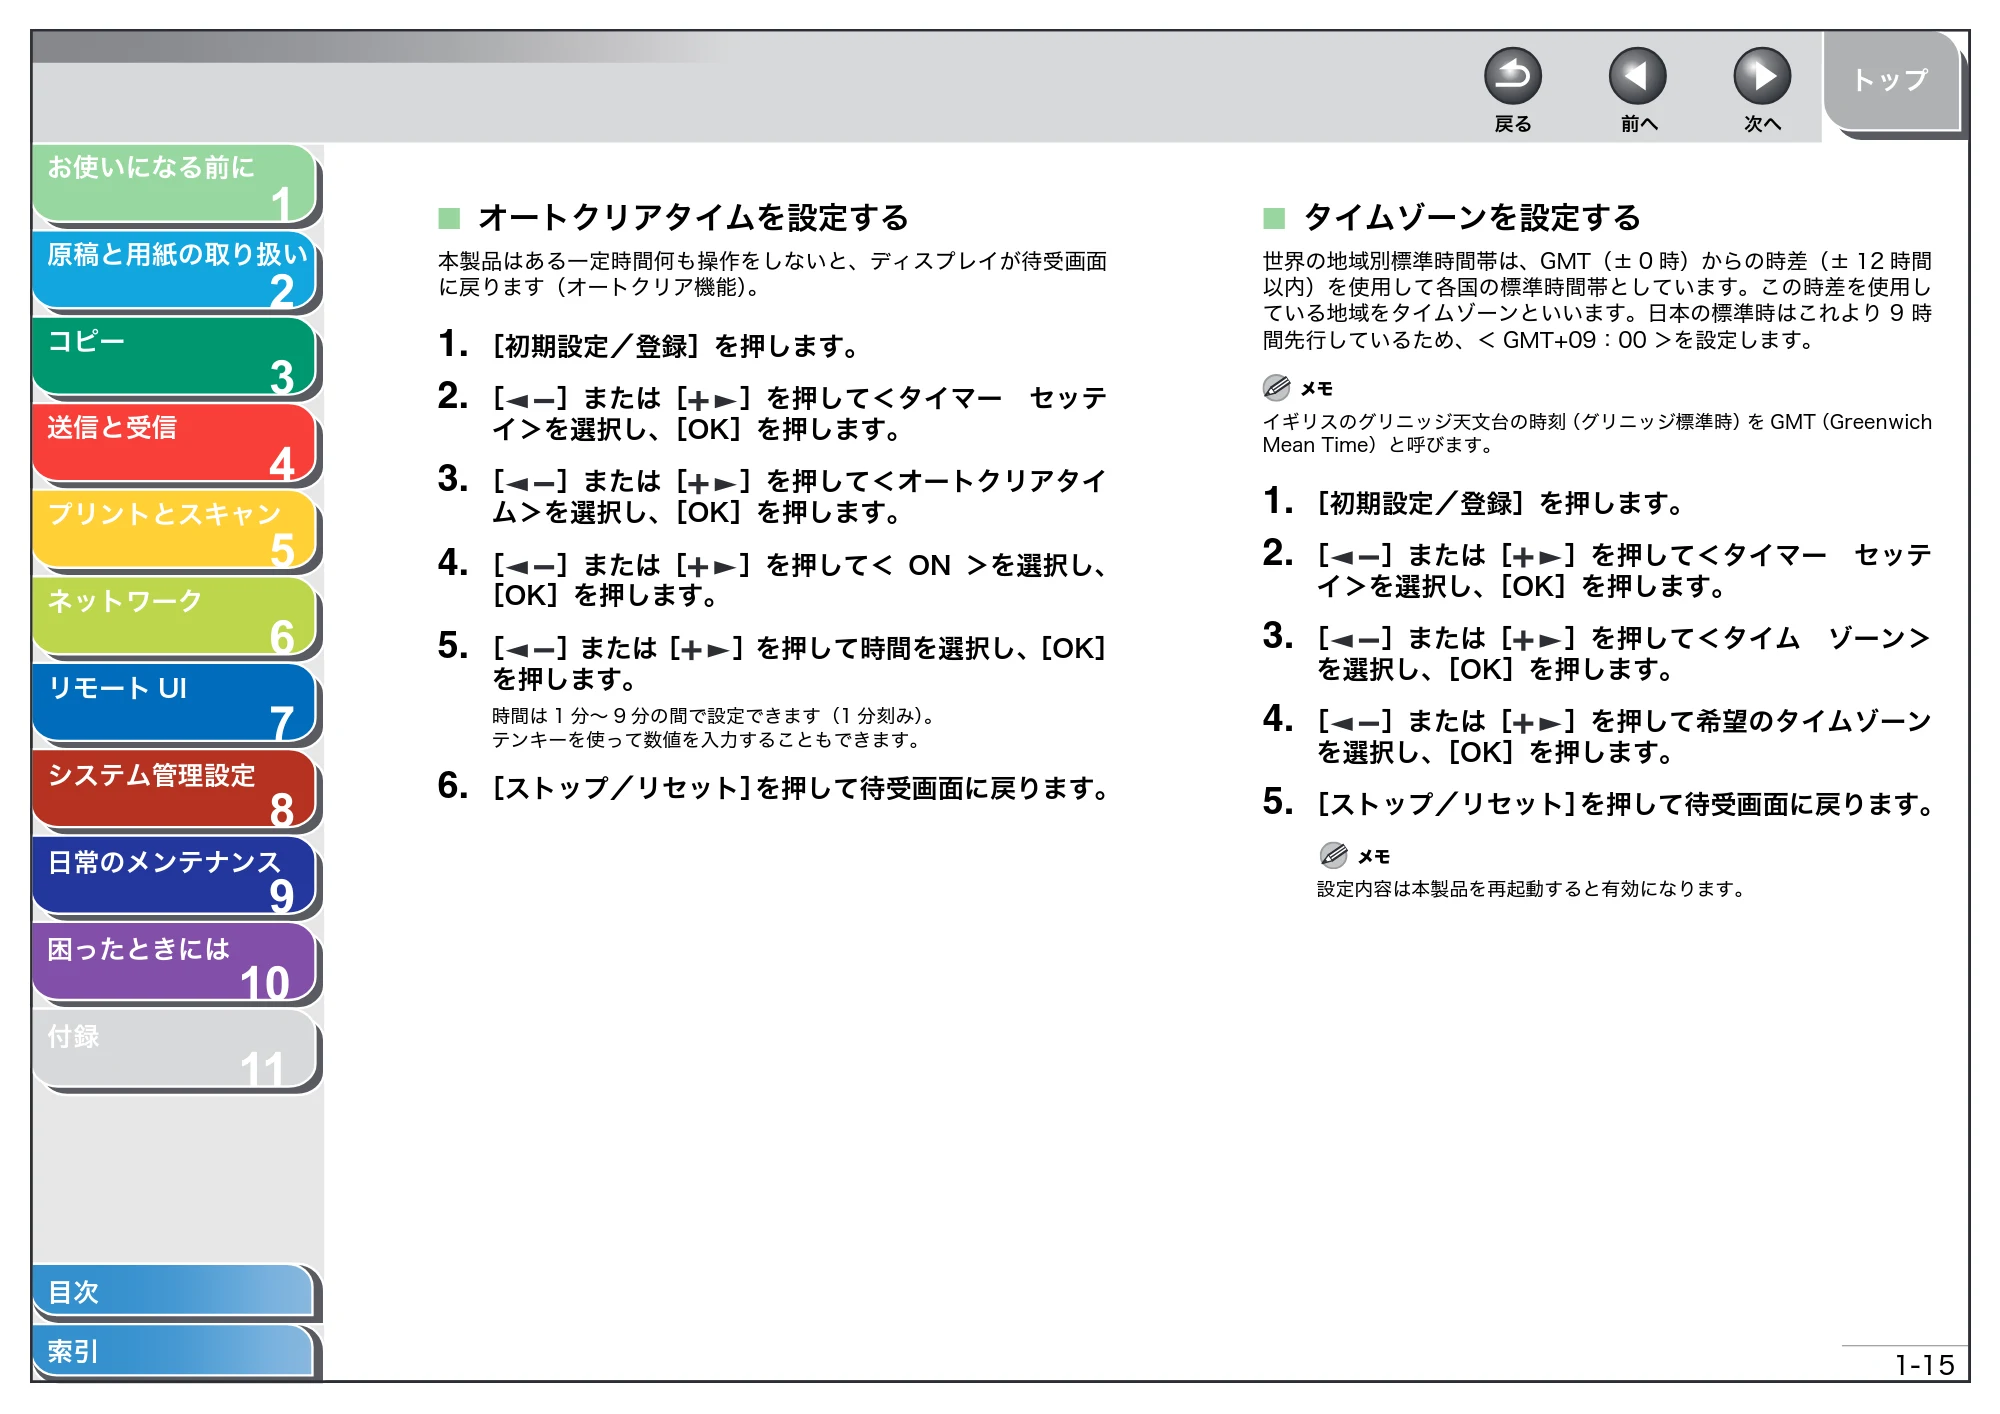The width and height of the screenshot is (2000, 1414).
Task: Select chapter 3 コピー tab
Action: 174,357
